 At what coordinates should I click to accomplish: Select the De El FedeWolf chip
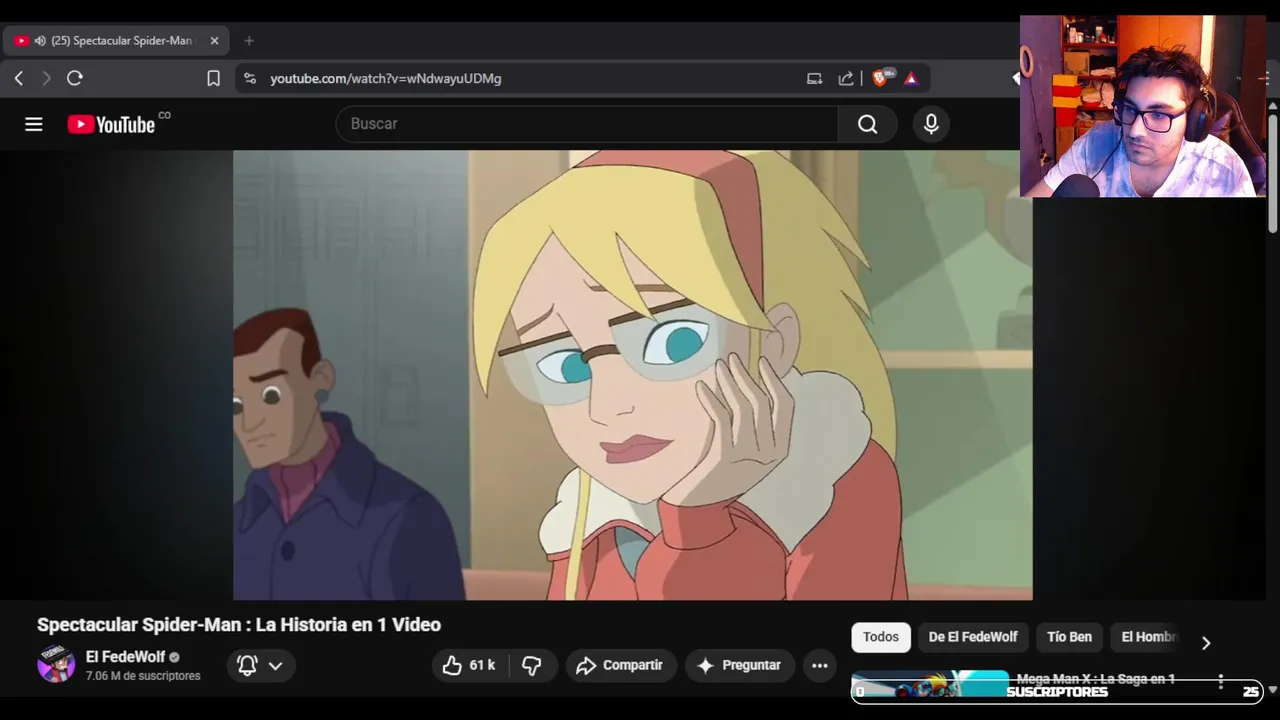(973, 637)
